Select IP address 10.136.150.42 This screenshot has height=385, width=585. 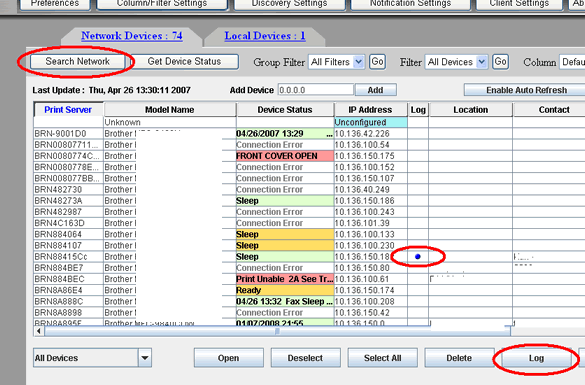[x=370, y=313]
